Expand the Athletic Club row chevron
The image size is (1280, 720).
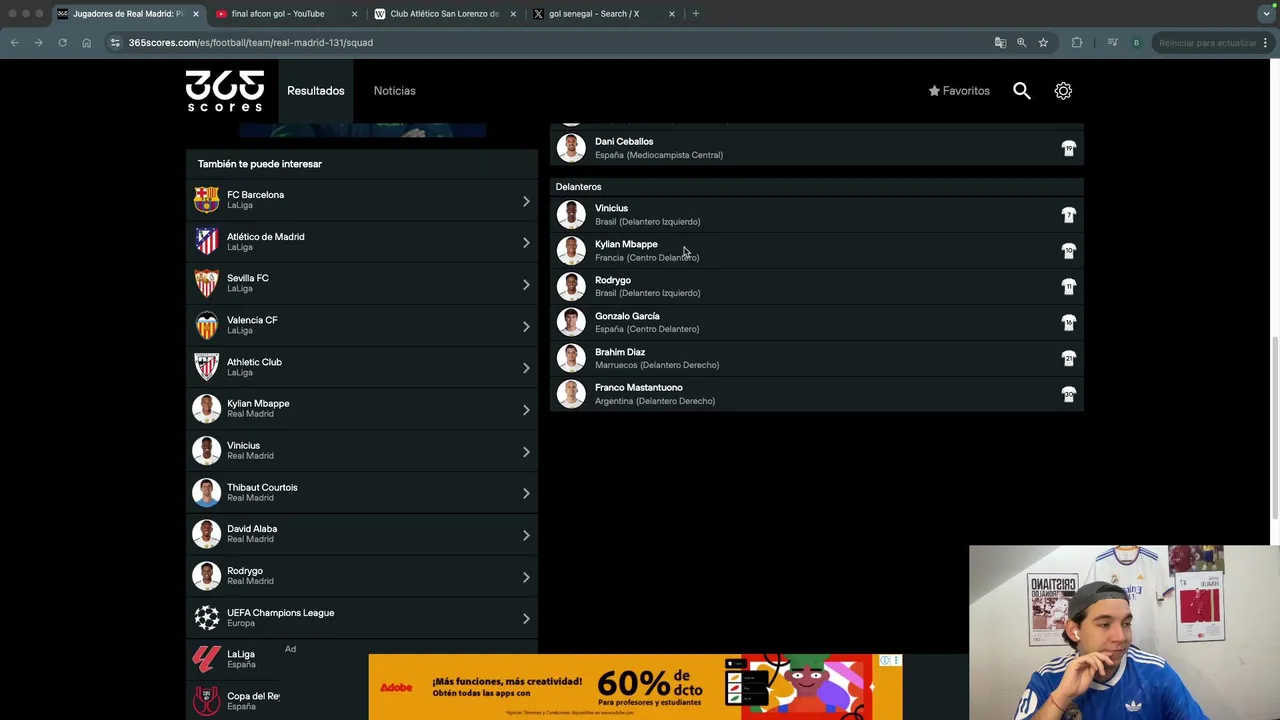click(x=526, y=368)
